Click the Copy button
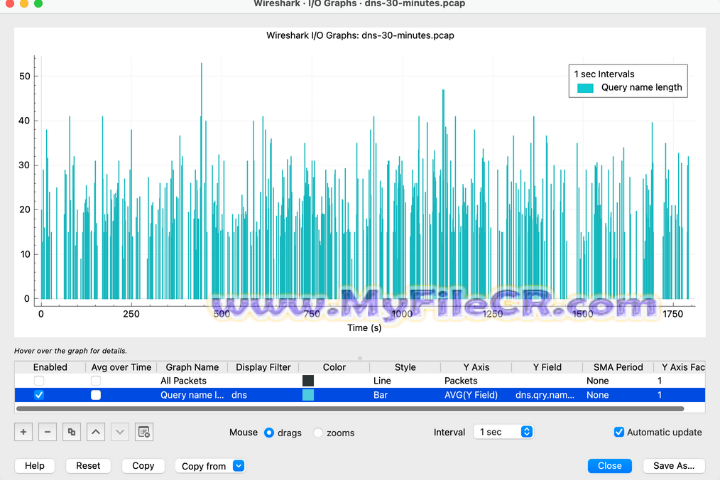Viewport: 720px width, 480px height. tap(143, 466)
